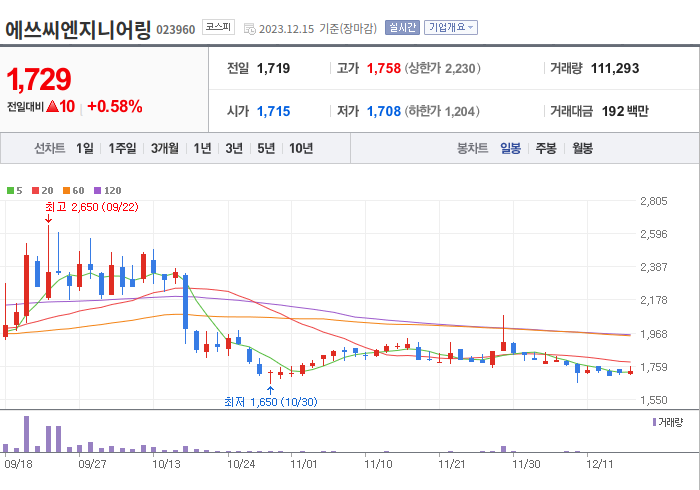
Task: Click the 저가 value 1,708
Action: 383,111
